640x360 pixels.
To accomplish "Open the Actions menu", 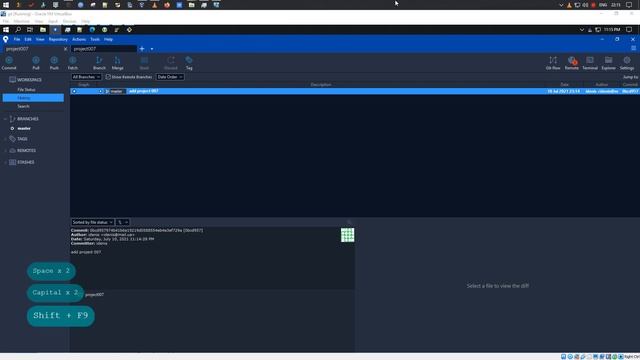I will click(x=79, y=39).
